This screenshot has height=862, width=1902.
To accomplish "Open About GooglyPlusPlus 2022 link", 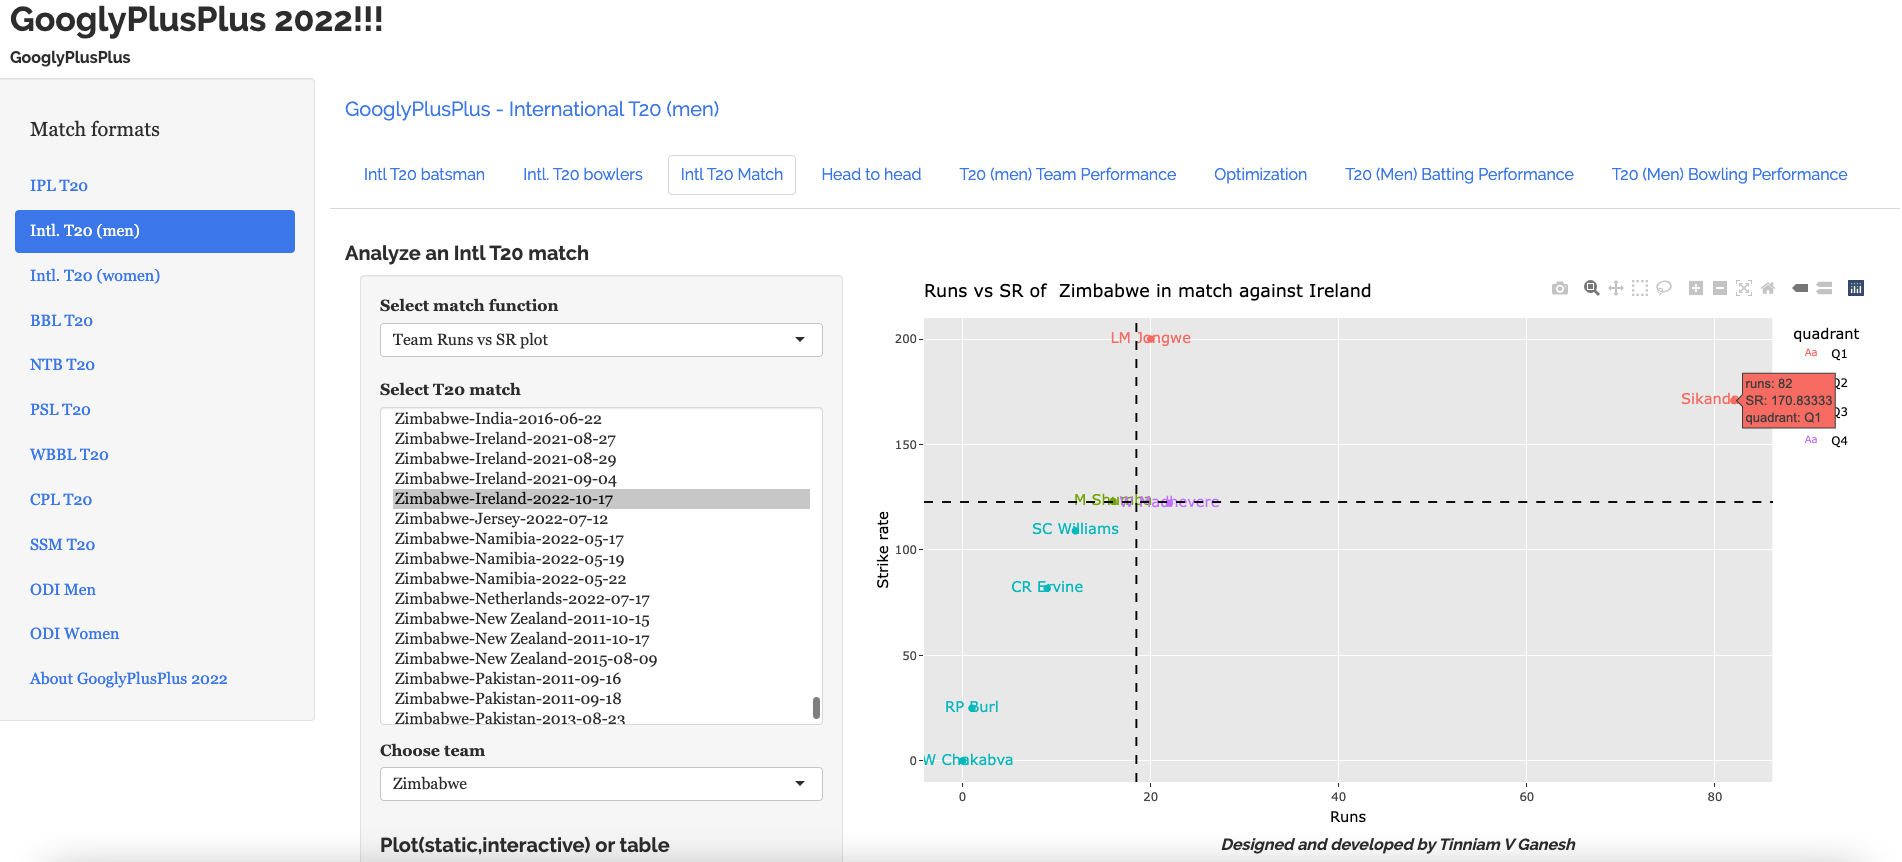I will pos(129,679).
